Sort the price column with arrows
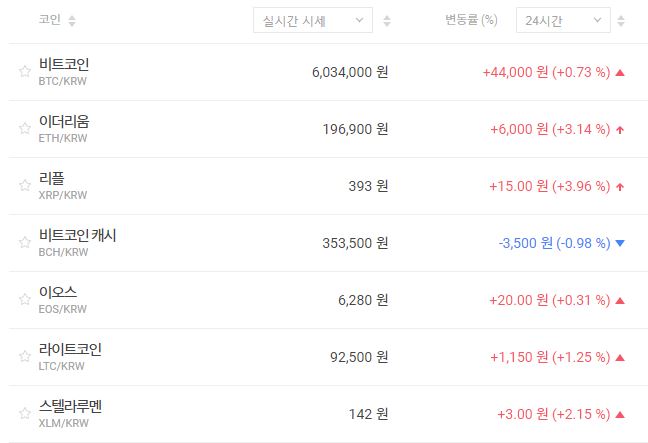The image size is (648, 443). (x=387, y=20)
